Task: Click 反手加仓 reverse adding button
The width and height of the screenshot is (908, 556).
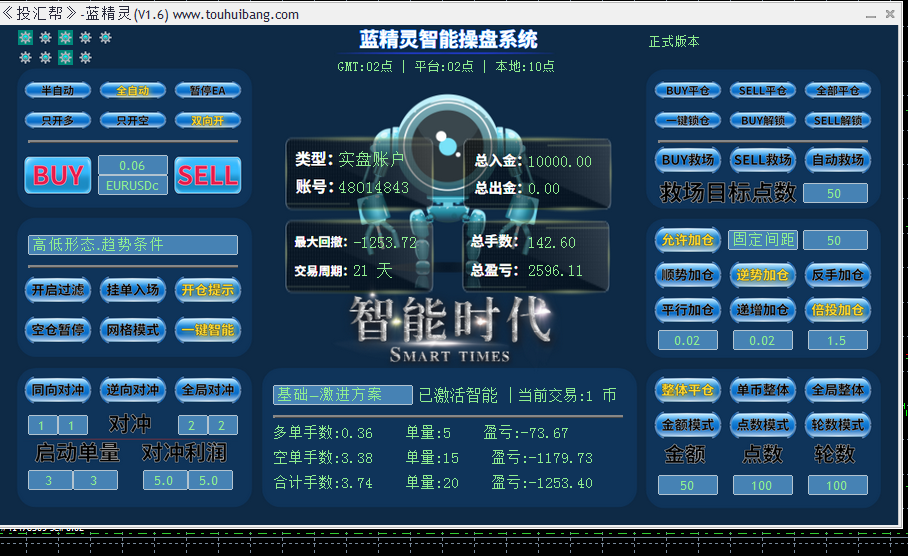Action: pos(838,275)
